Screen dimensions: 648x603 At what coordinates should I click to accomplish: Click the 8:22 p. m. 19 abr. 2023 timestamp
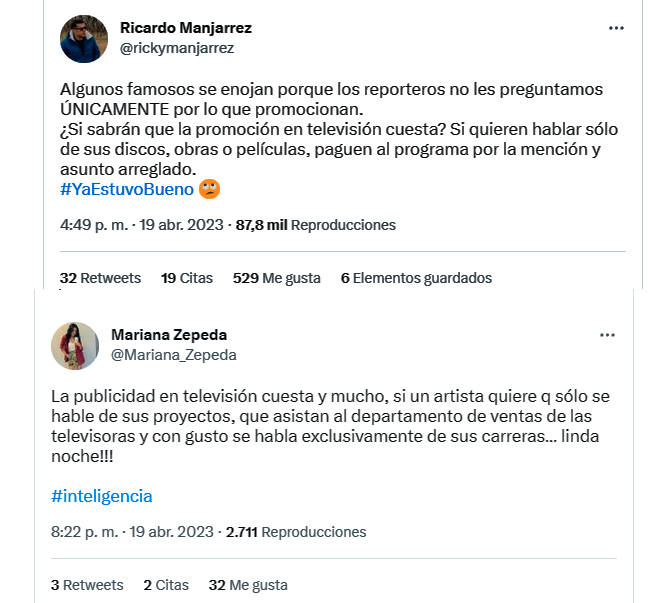pyautogui.click(x=133, y=532)
